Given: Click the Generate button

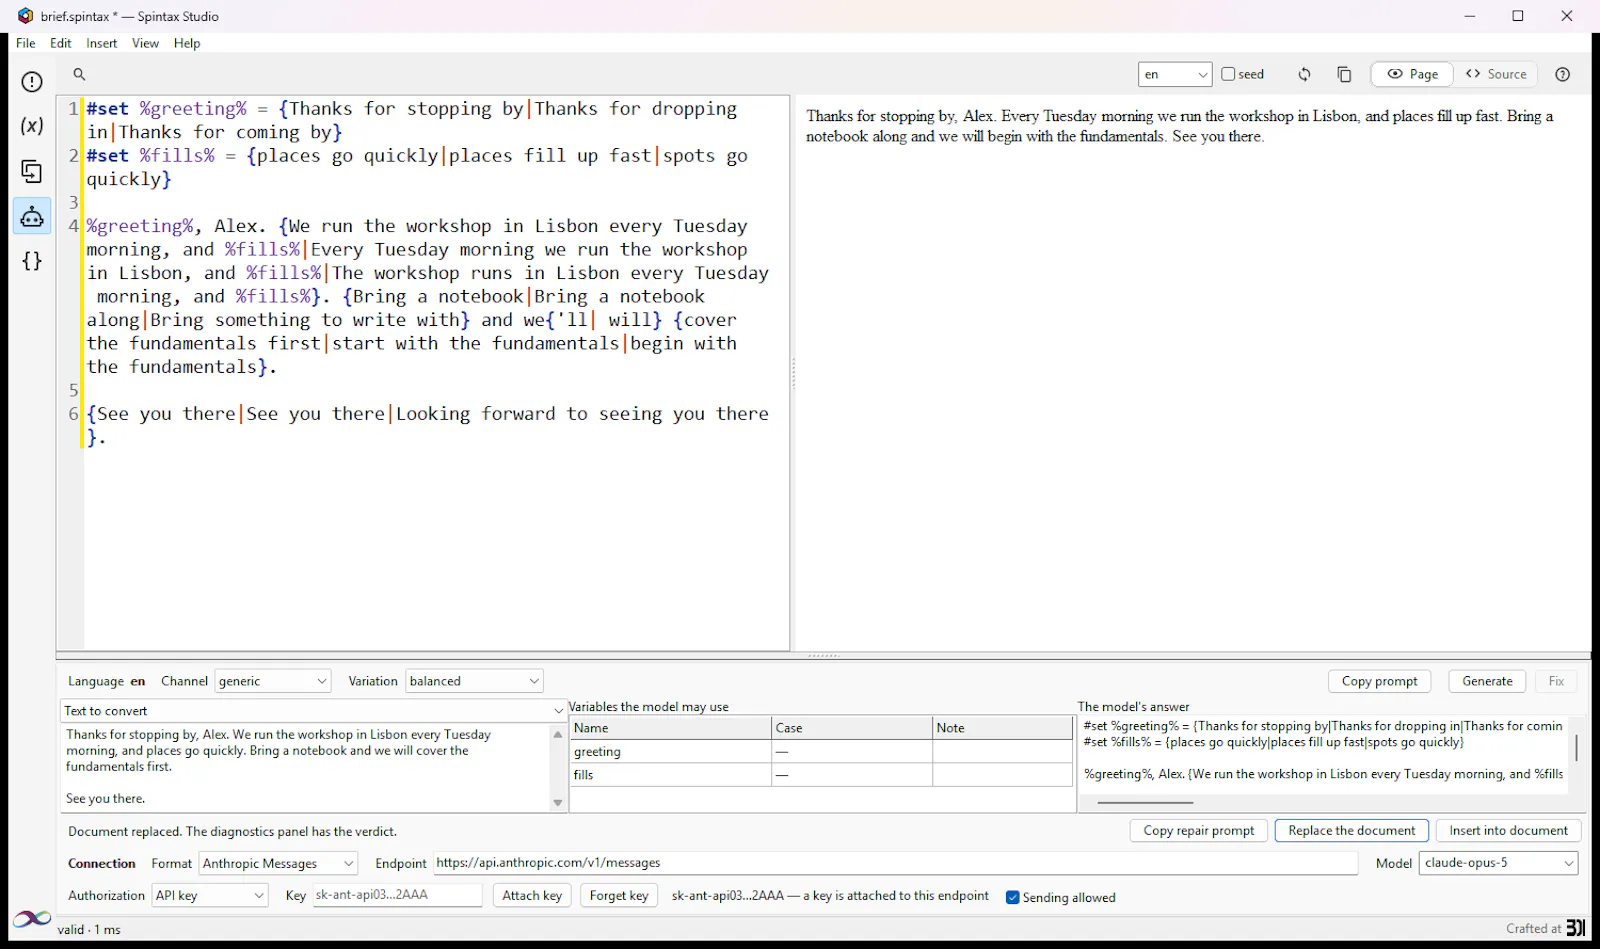Looking at the screenshot, I should (x=1487, y=681).
